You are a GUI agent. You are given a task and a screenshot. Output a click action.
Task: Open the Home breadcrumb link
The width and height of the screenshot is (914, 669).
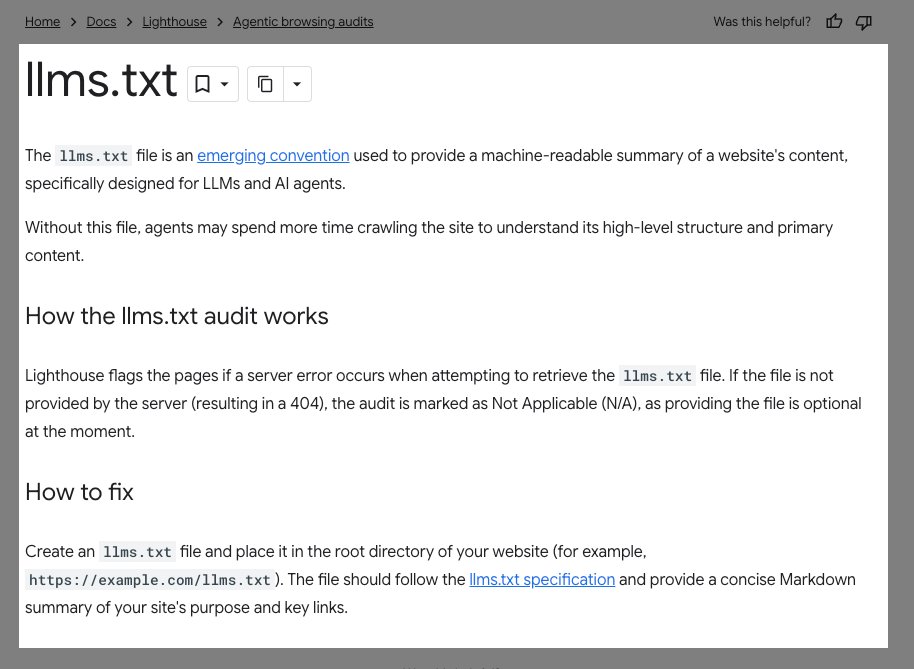tap(42, 22)
